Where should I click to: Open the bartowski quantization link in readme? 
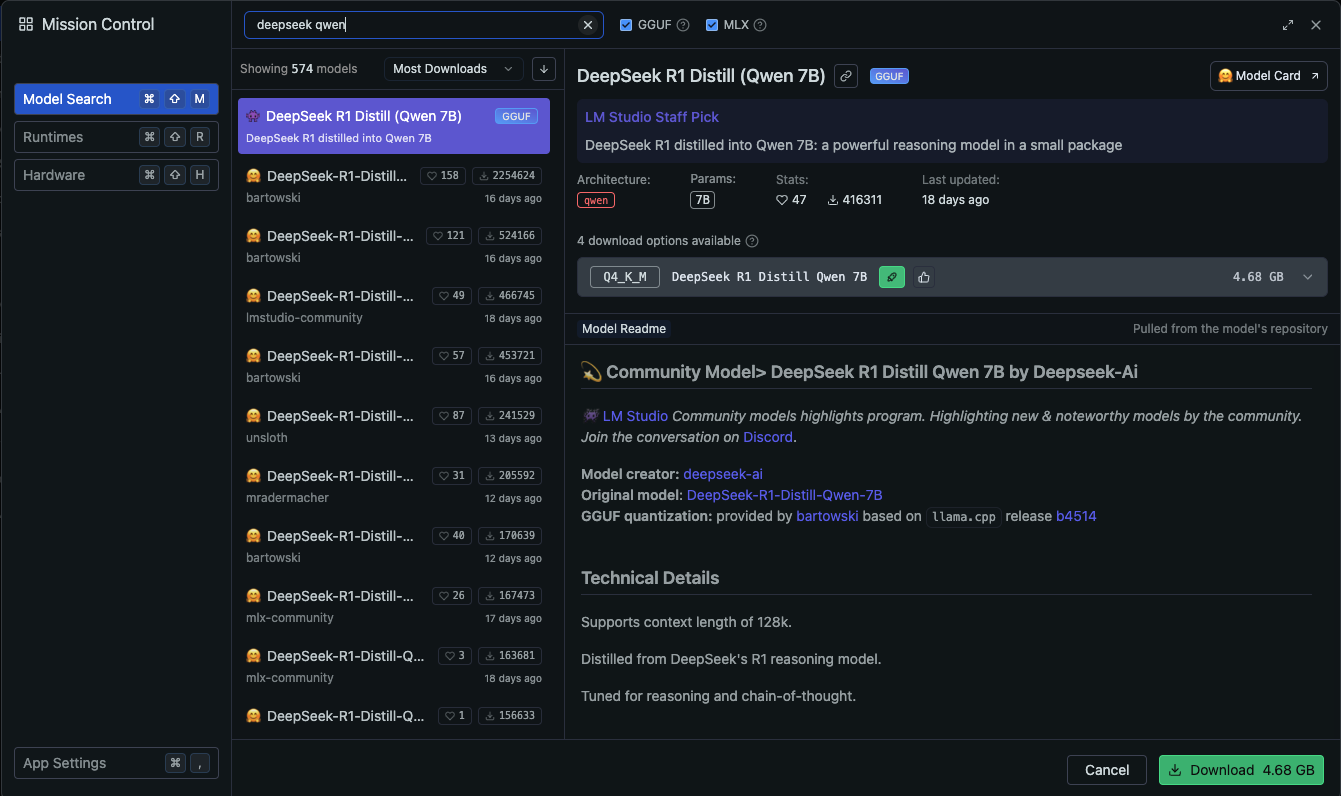coord(827,516)
